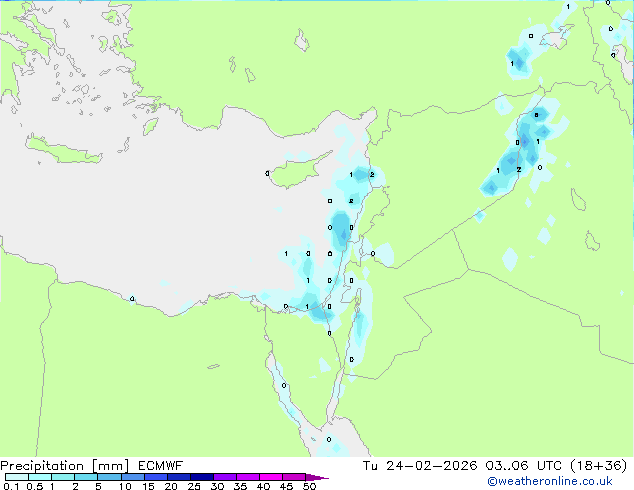Click the '(18+36)' forecast run text

click(x=598, y=466)
